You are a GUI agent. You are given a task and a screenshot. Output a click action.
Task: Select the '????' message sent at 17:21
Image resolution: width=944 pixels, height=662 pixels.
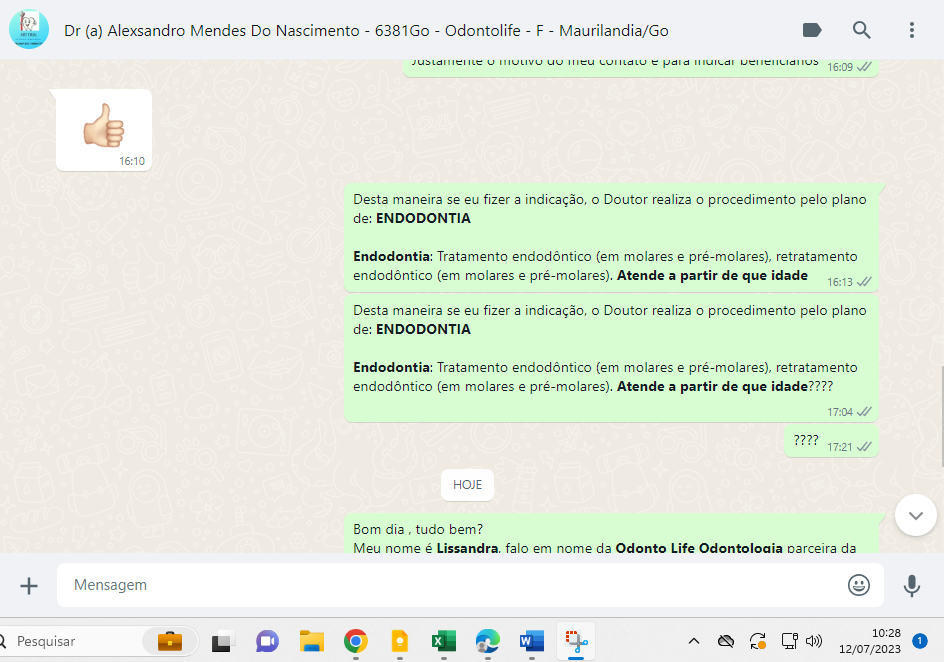pos(831,442)
